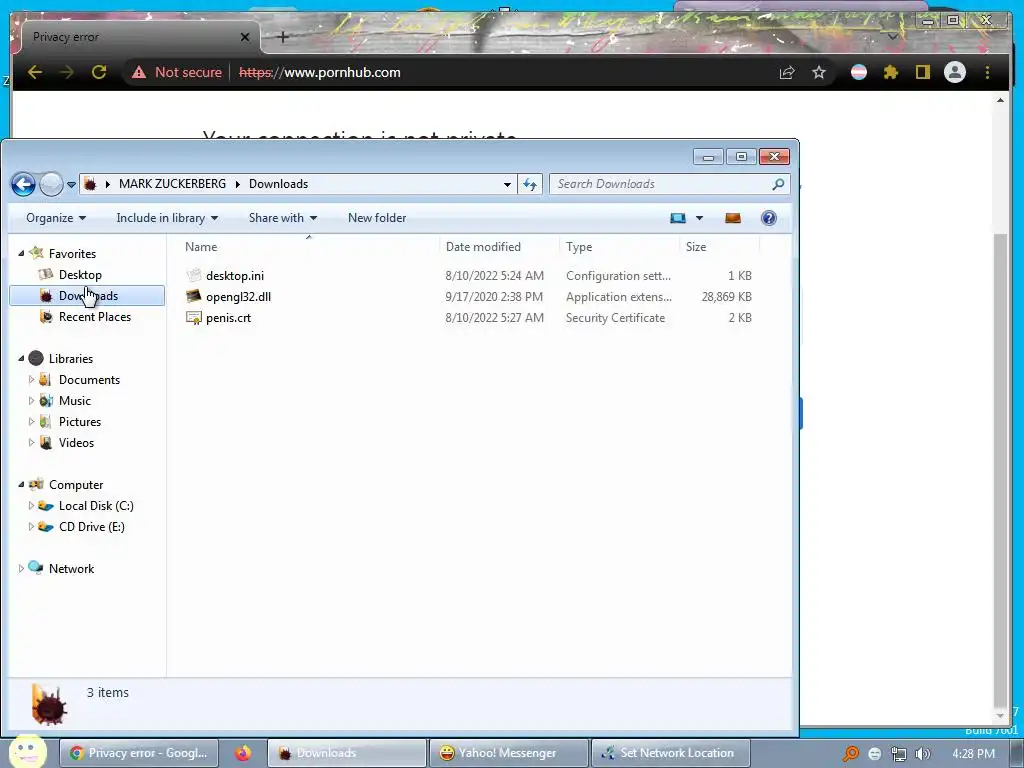Select the opengl32.dll file
The height and width of the screenshot is (768, 1024).
238,296
